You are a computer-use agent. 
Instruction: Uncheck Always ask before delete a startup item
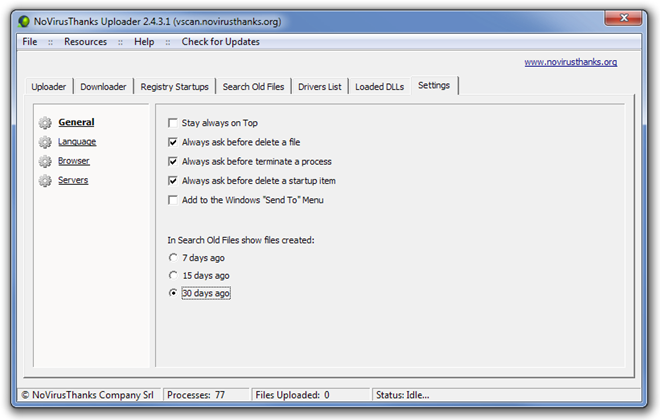(x=173, y=181)
